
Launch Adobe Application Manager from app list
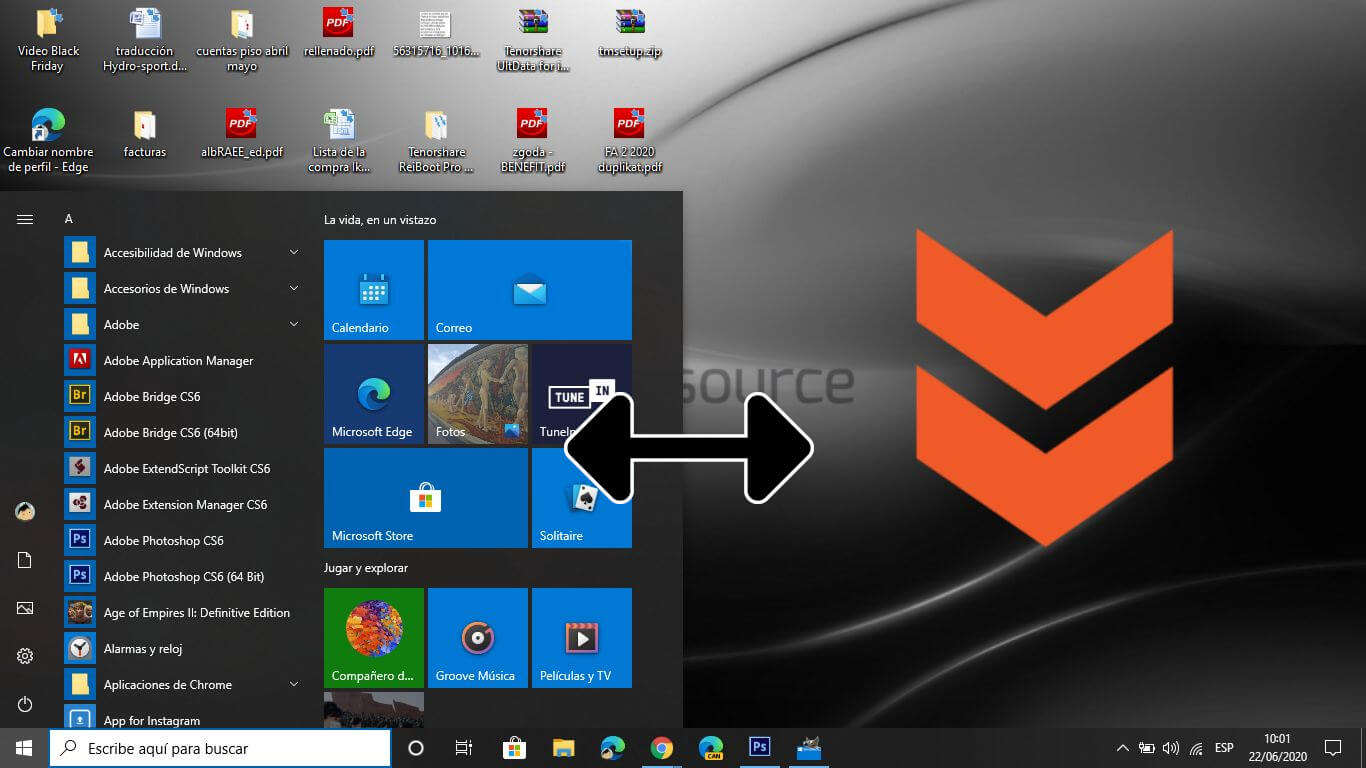pyautogui.click(x=185, y=361)
